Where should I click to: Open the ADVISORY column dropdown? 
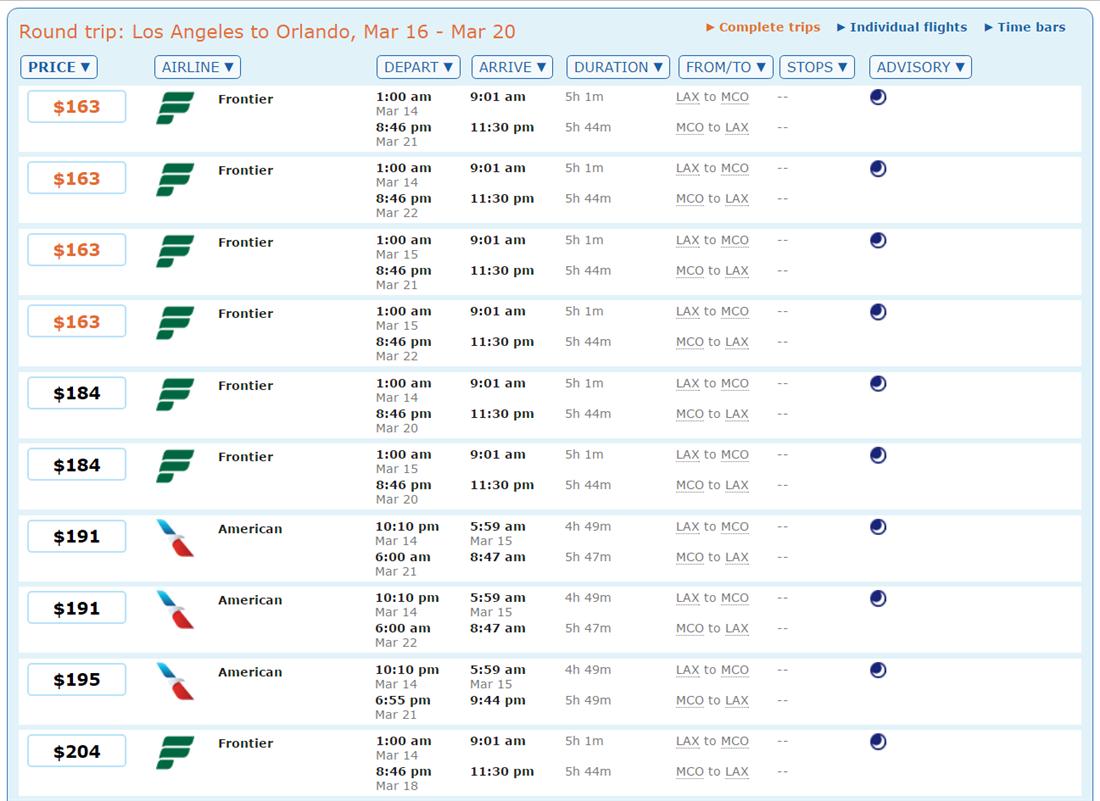[920, 67]
